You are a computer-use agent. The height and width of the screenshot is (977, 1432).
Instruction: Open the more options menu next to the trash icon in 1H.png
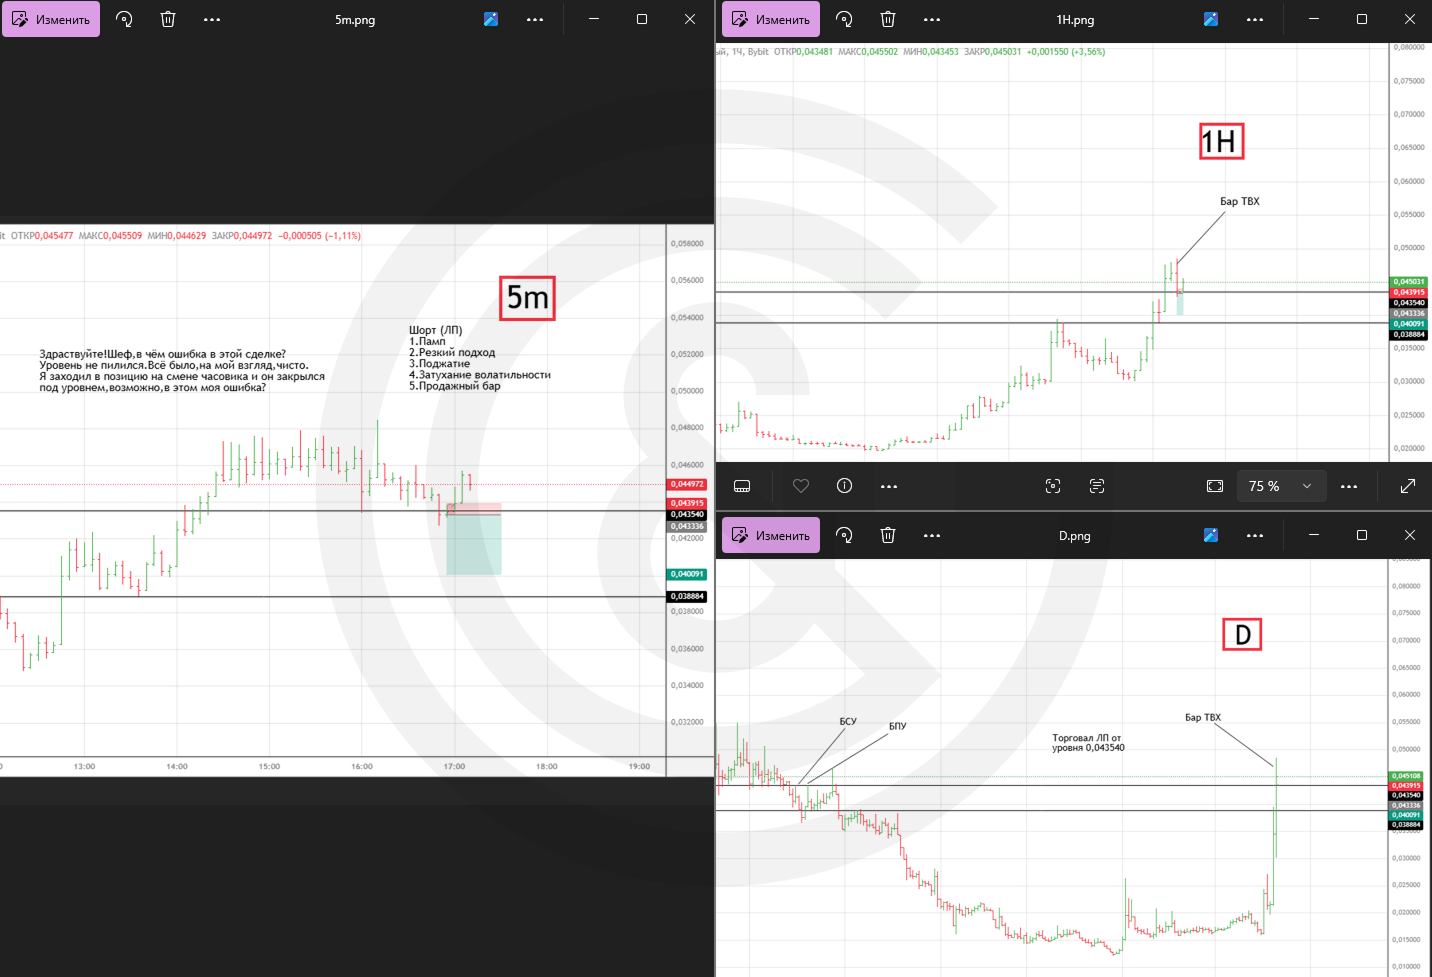pyautogui.click(x=932, y=19)
